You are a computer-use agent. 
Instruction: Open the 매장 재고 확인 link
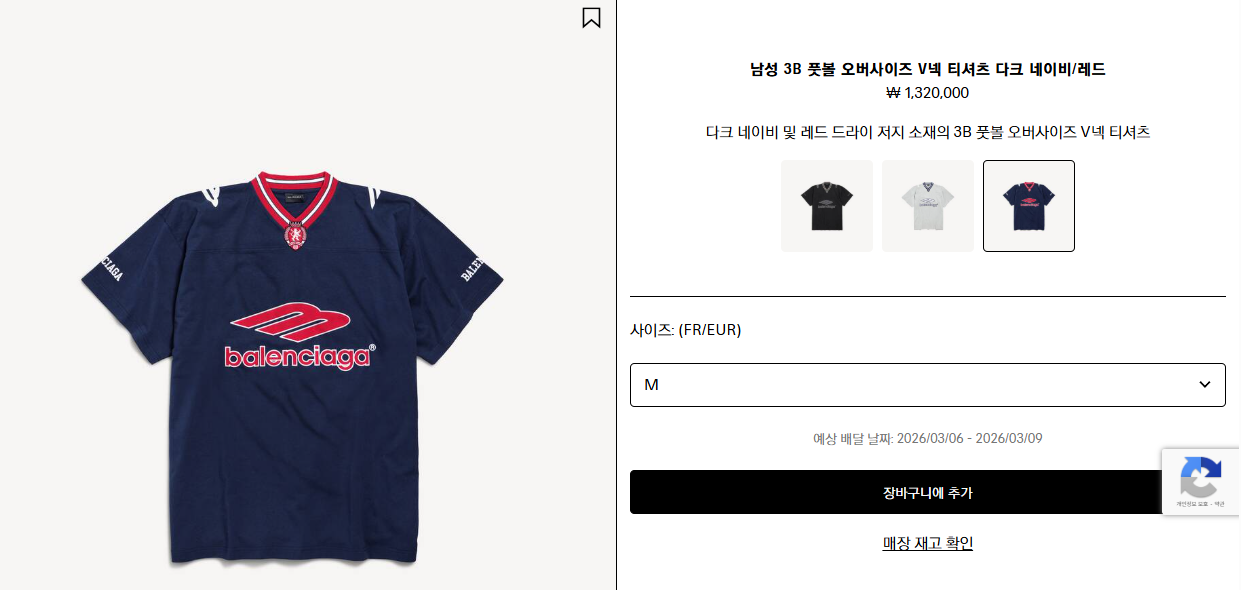[x=927, y=543]
